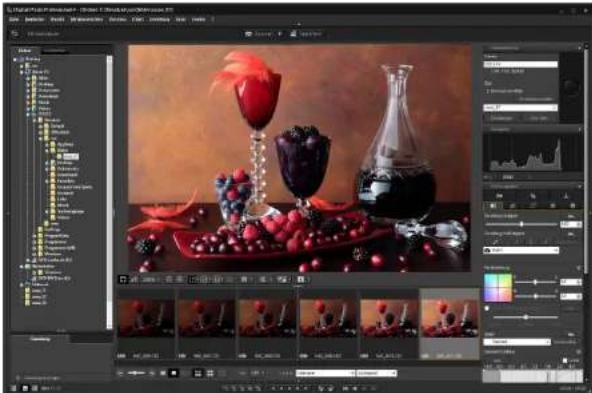Click the print icon in the top toolbar

tap(293, 34)
